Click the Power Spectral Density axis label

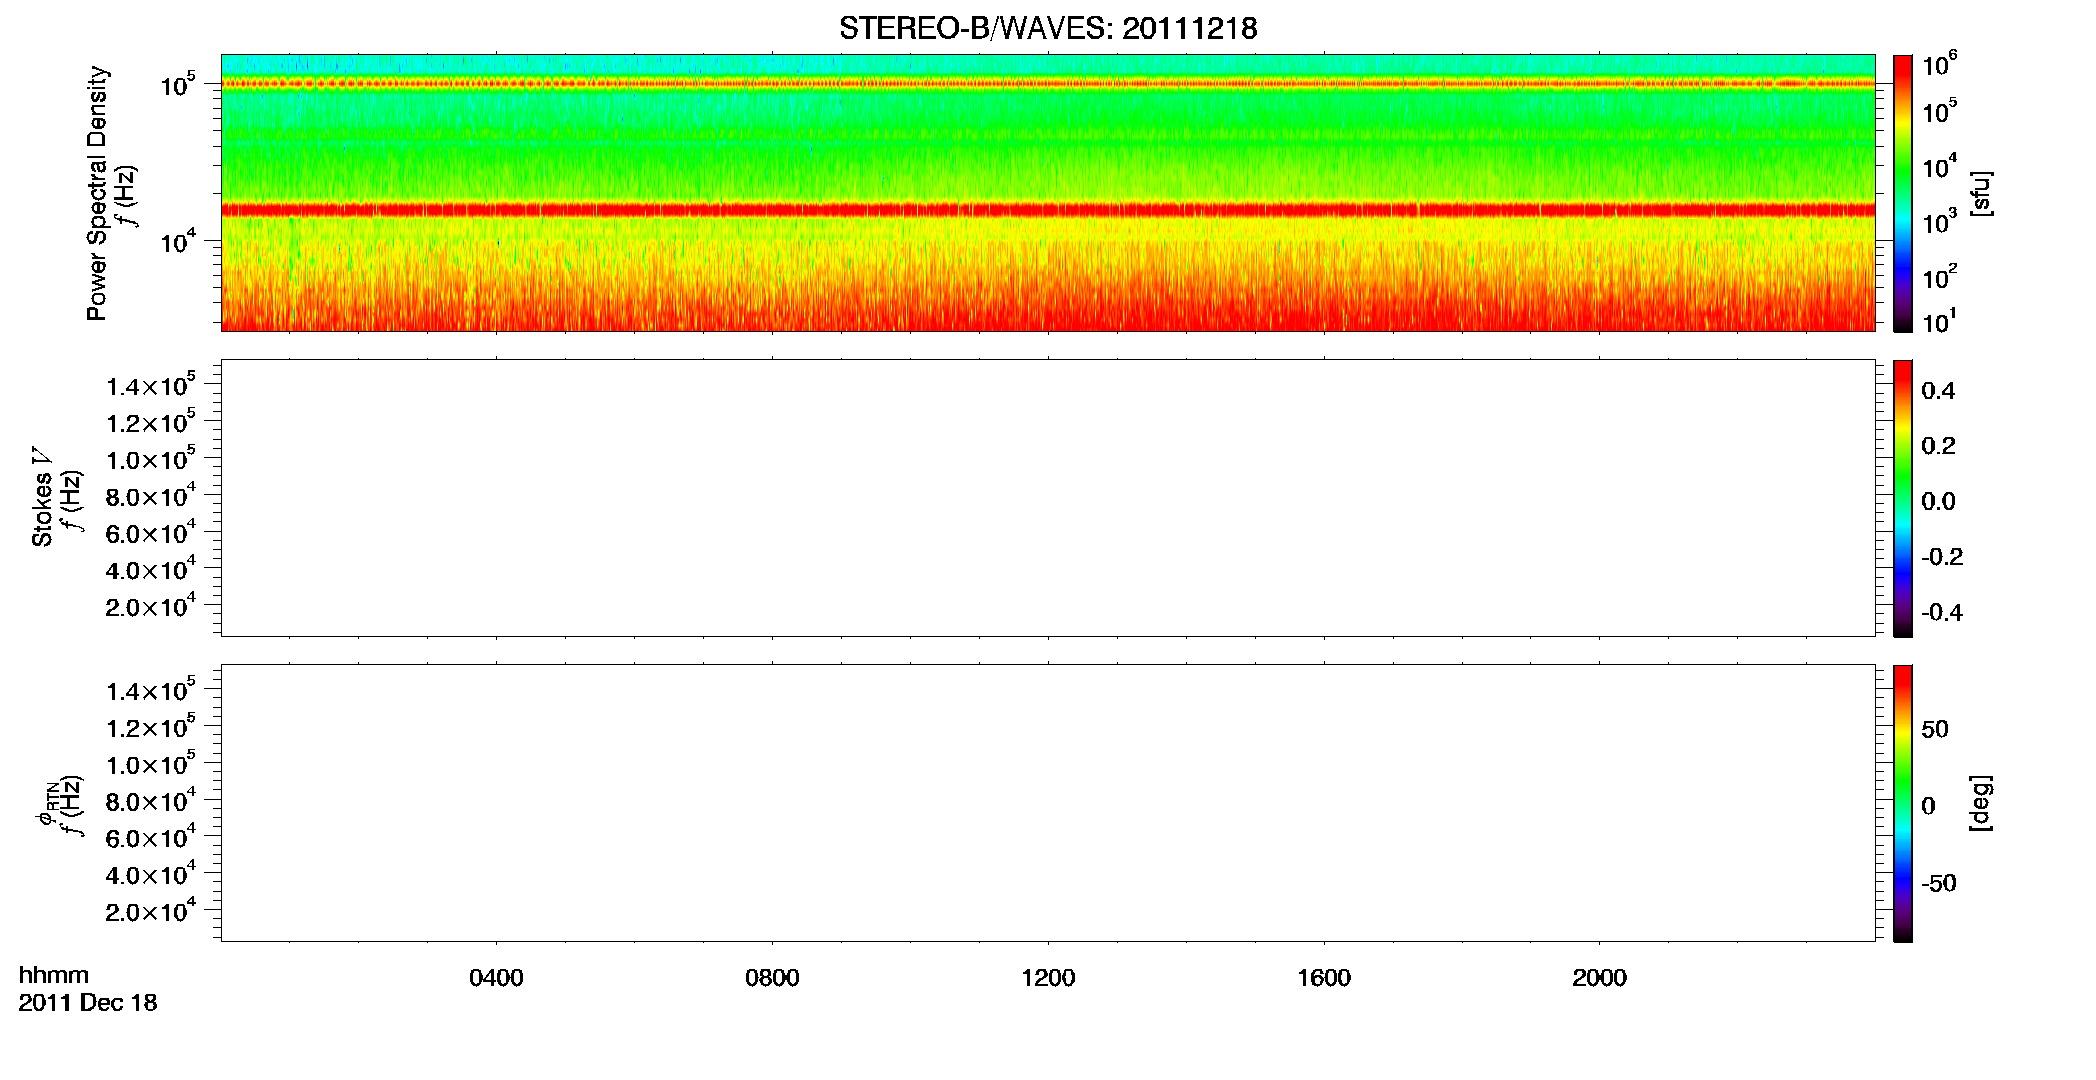click(97, 193)
